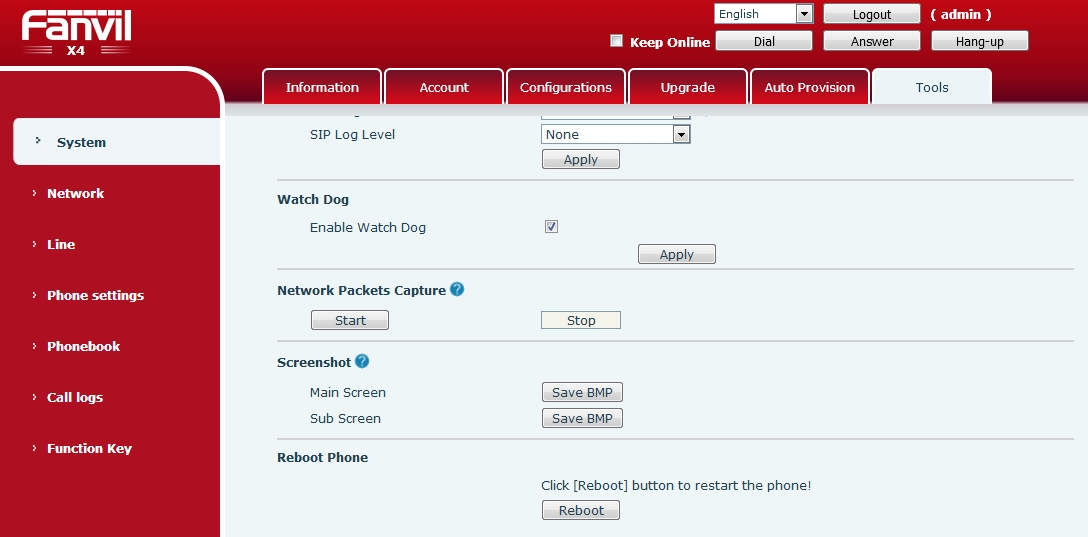Switch to the Information tab
The height and width of the screenshot is (537, 1088).
pyautogui.click(x=322, y=87)
